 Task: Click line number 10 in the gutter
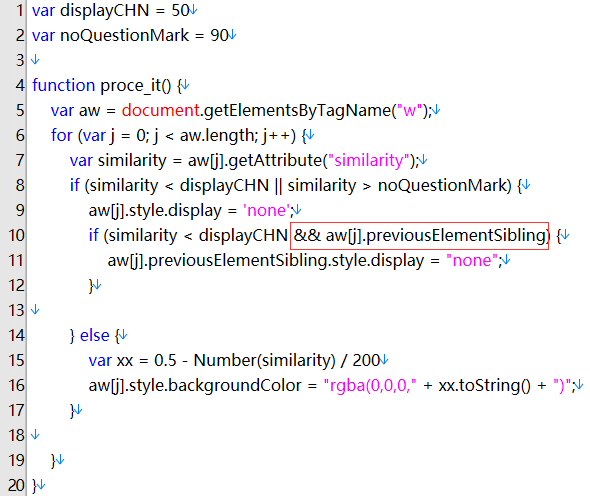(16, 235)
